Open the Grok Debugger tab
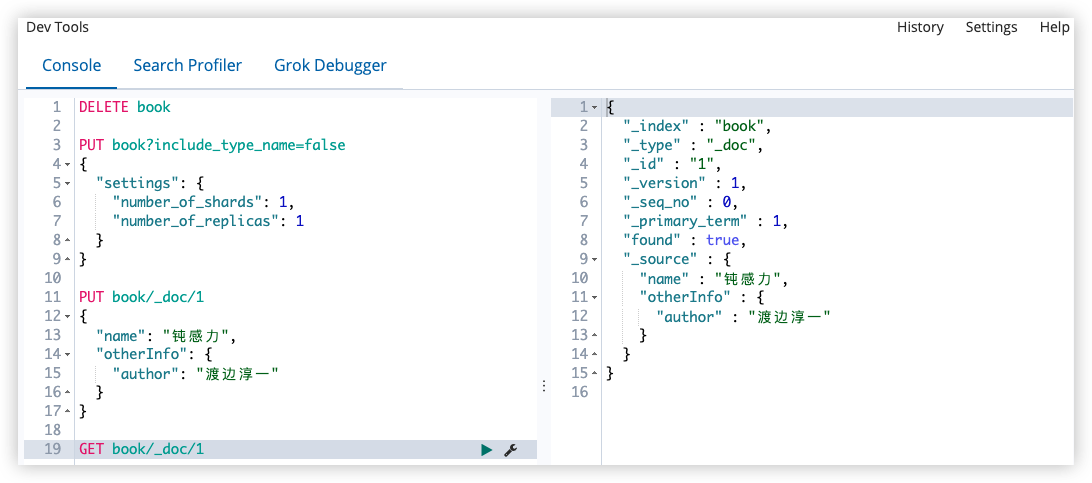This screenshot has height=483, width=1092. tap(330, 65)
